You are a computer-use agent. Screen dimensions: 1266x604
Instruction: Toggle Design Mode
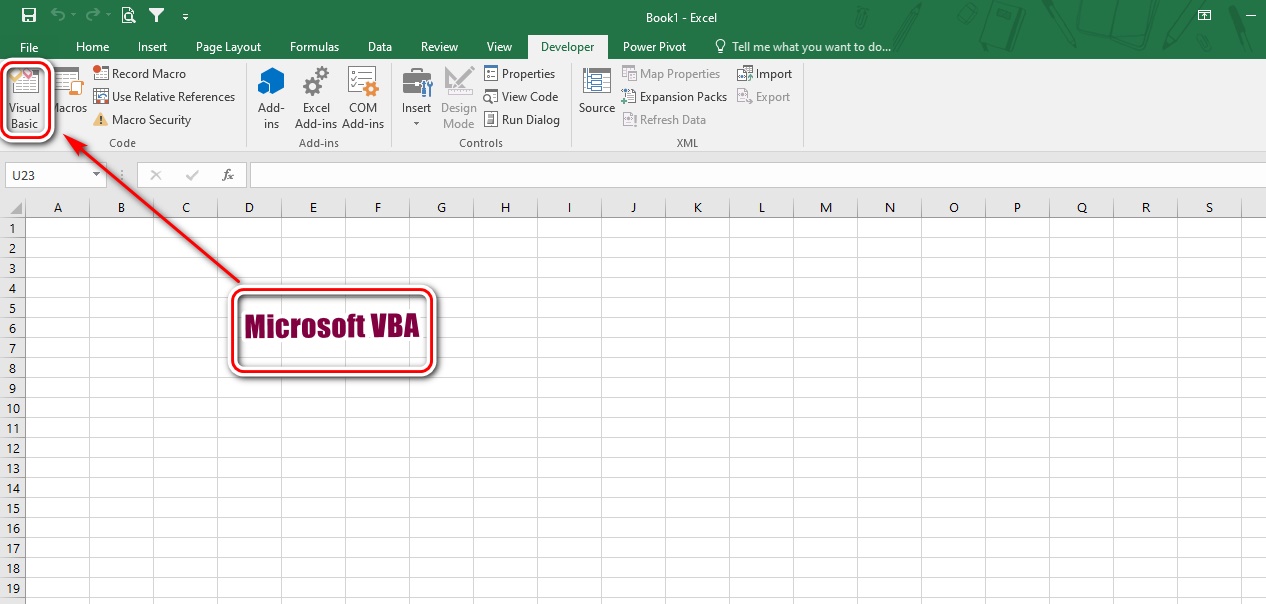click(x=459, y=99)
